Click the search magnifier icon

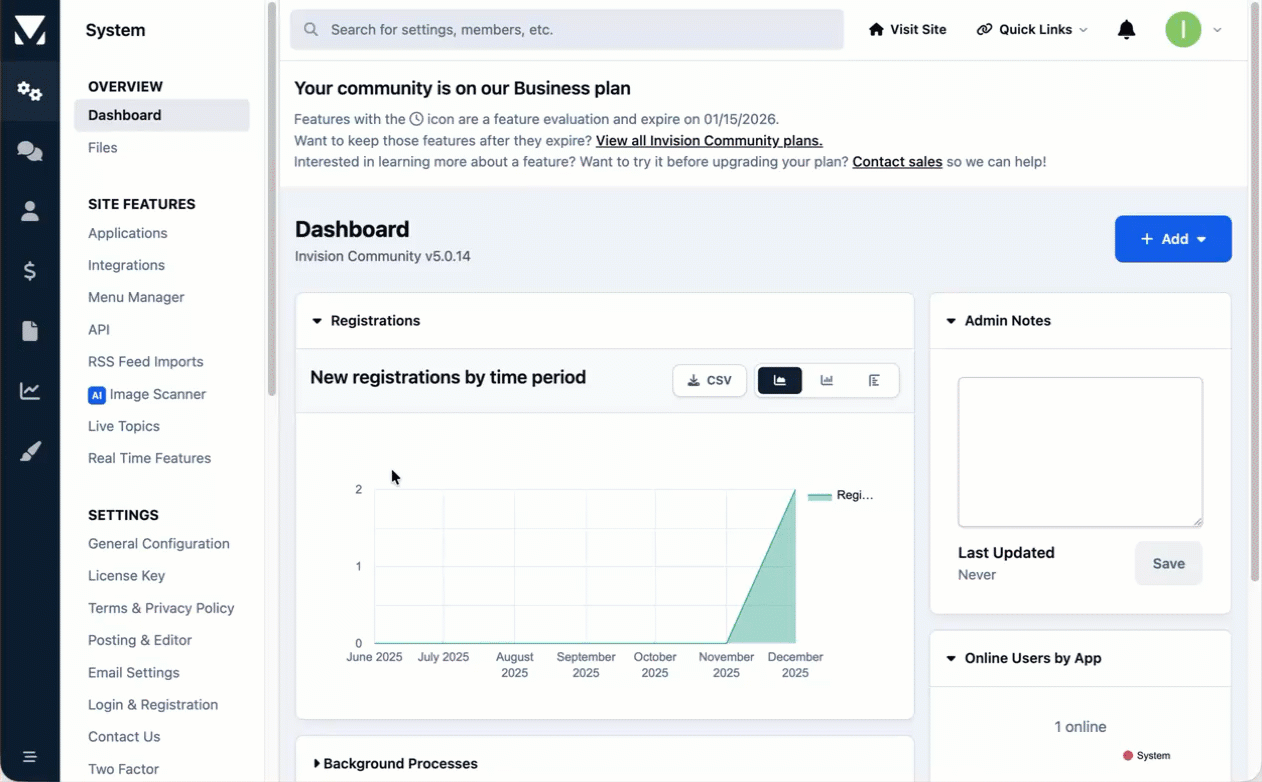click(x=311, y=30)
